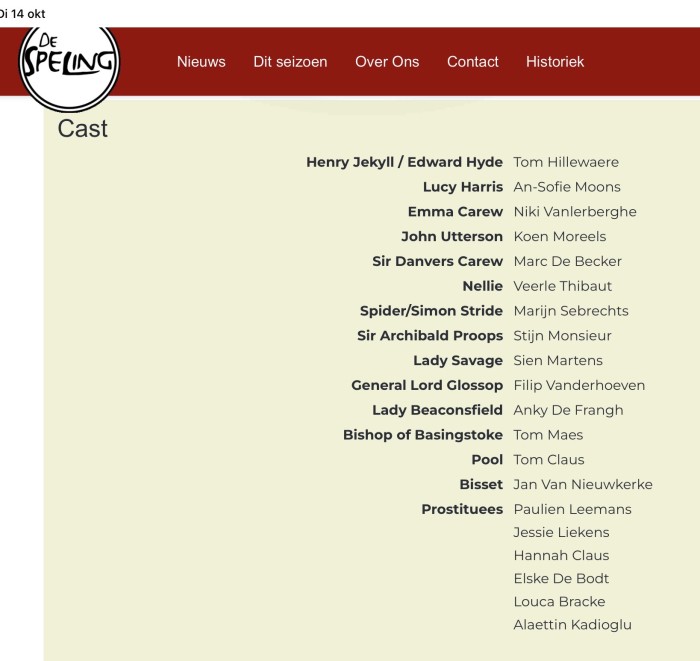Select the Historiek menu item
The height and width of the screenshot is (661, 700).
click(555, 62)
